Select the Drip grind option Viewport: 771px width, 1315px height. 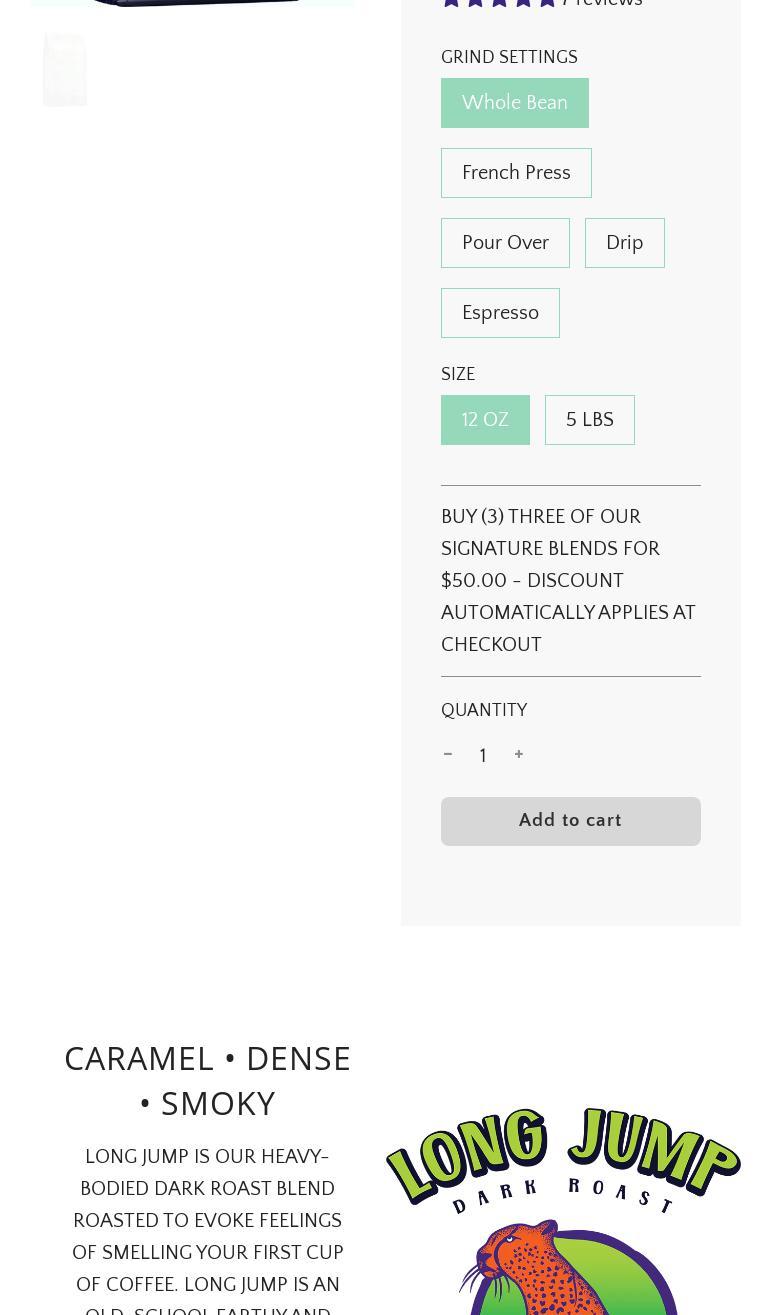click(624, 243)
